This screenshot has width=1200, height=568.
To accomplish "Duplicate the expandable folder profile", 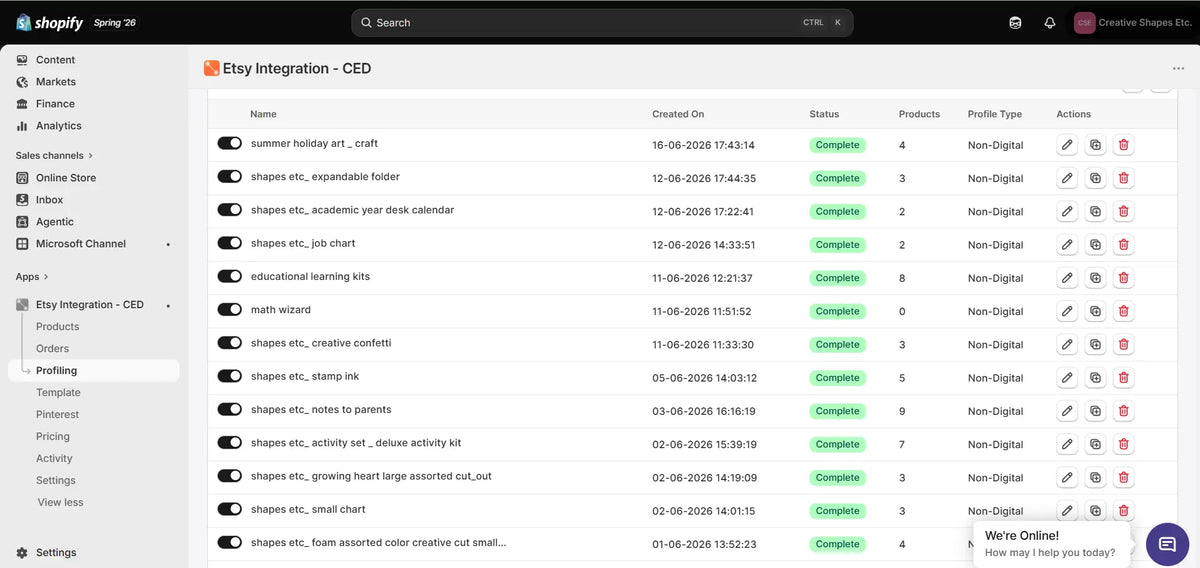I will coord(1095,178).
